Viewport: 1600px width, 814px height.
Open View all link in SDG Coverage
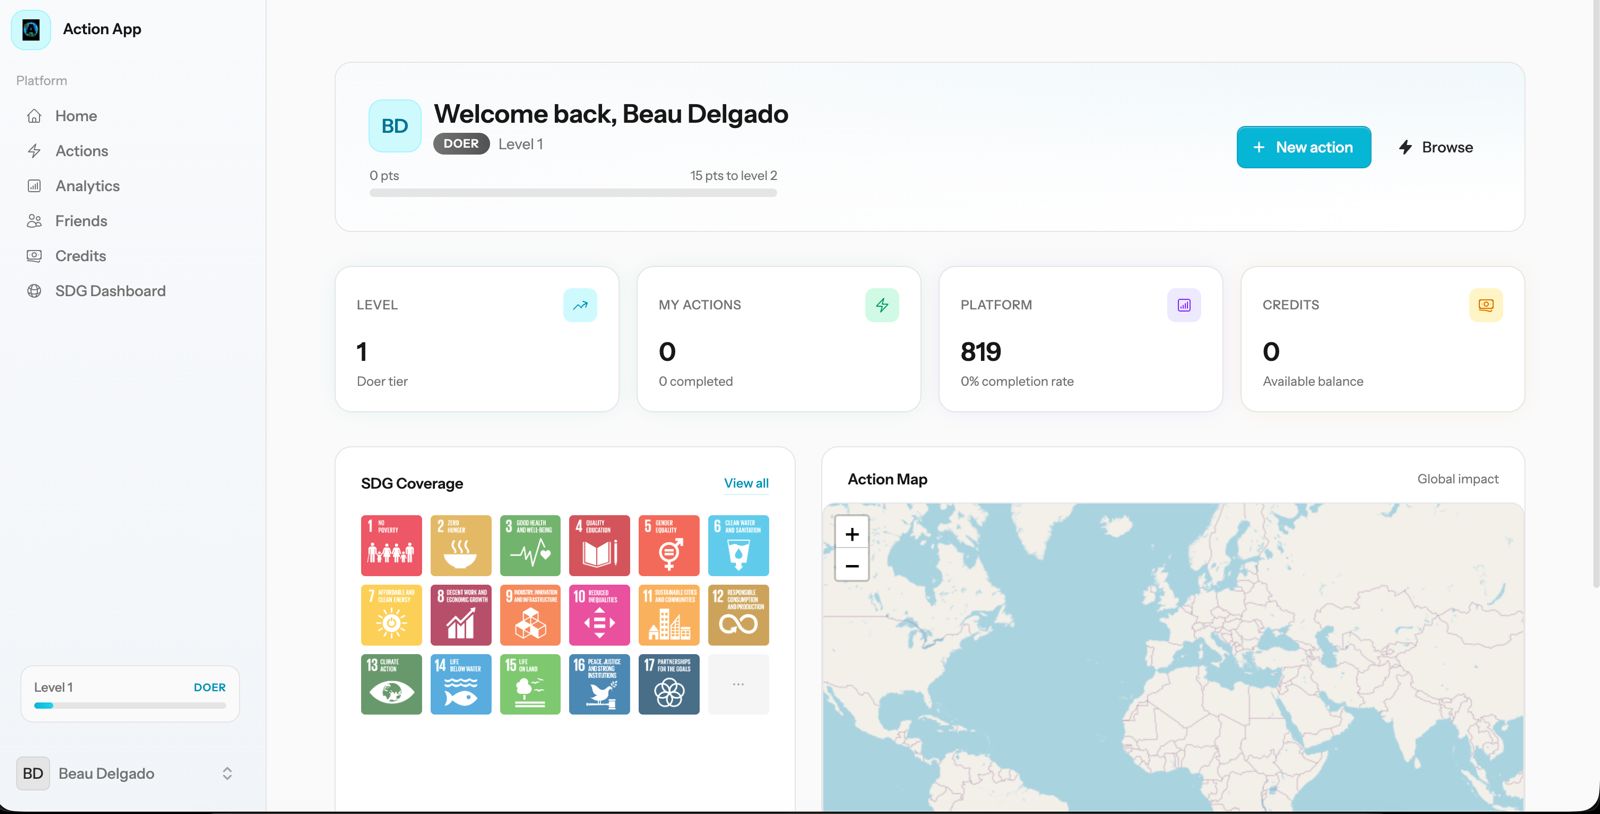[x=746, y=483]
